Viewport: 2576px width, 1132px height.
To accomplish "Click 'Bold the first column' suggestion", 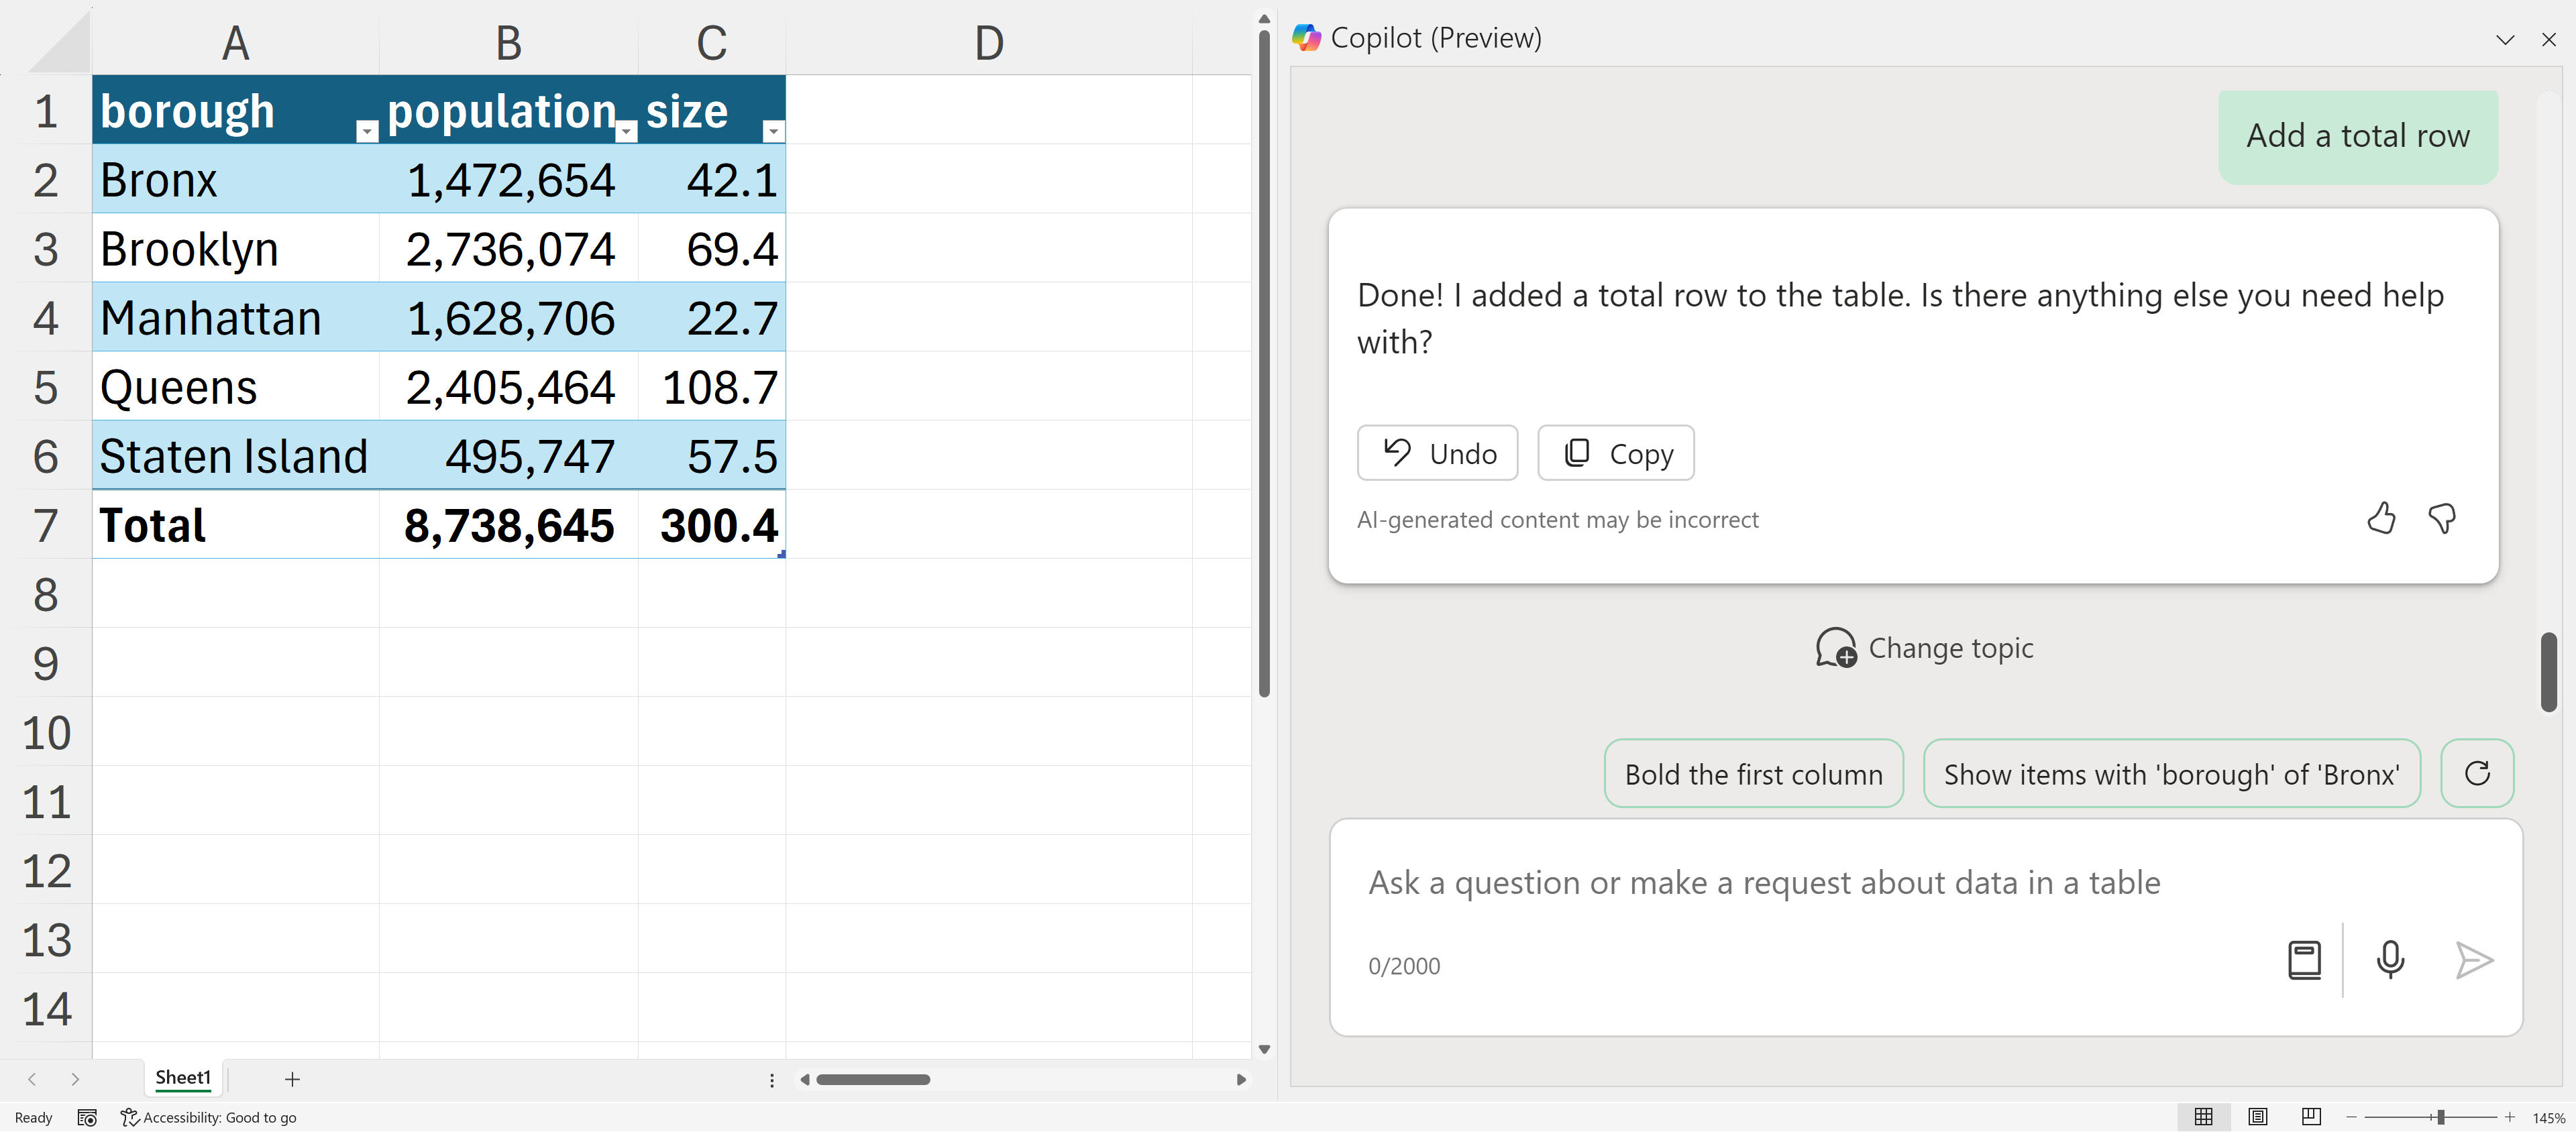I will pyautogui.click(x=1753, y=774).
